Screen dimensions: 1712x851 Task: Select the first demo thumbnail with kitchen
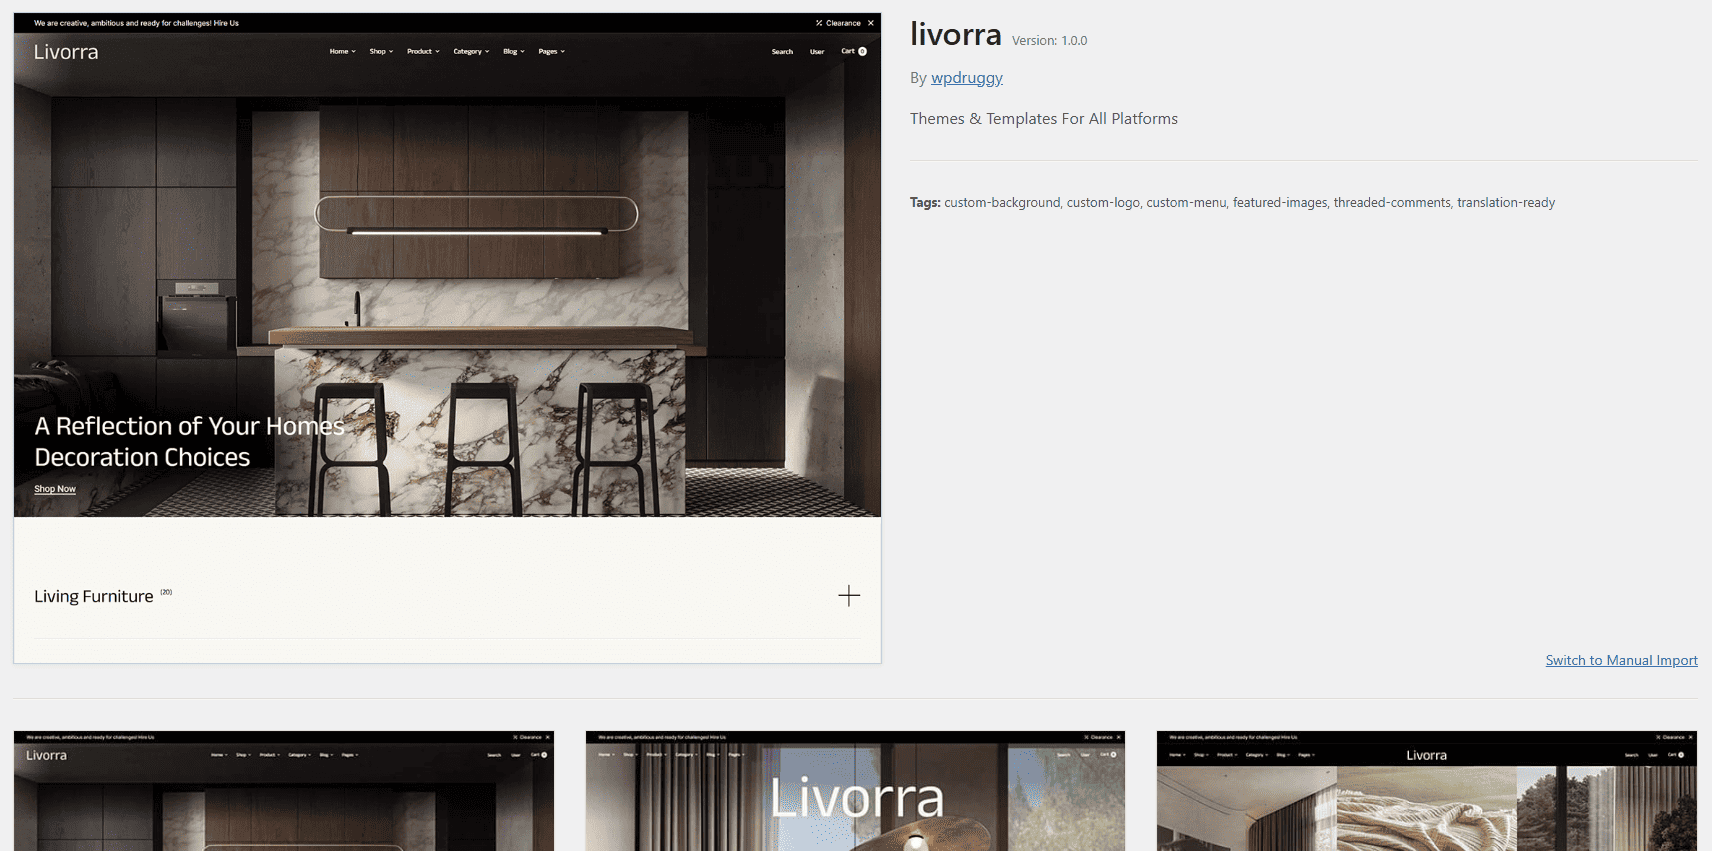(x=284, y=791)
